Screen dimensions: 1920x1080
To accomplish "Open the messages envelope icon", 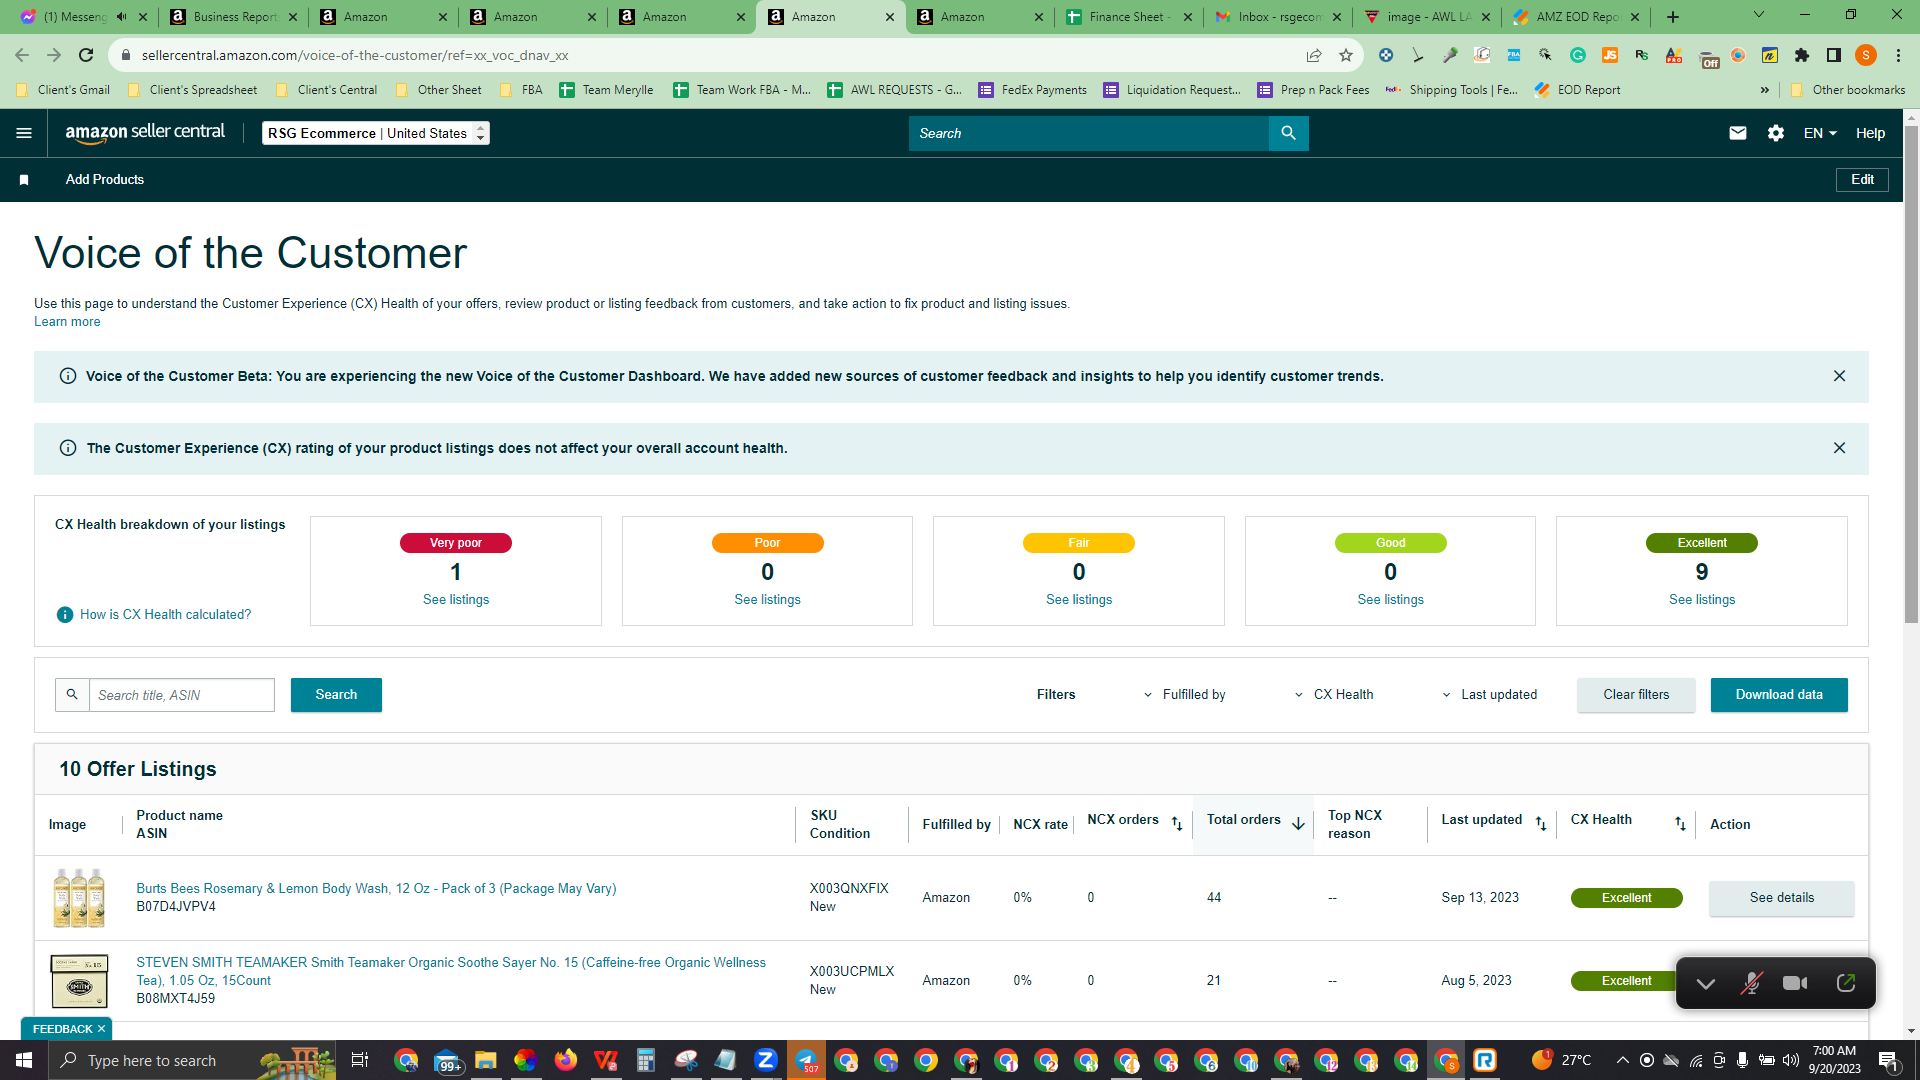I will [1738, 133].
